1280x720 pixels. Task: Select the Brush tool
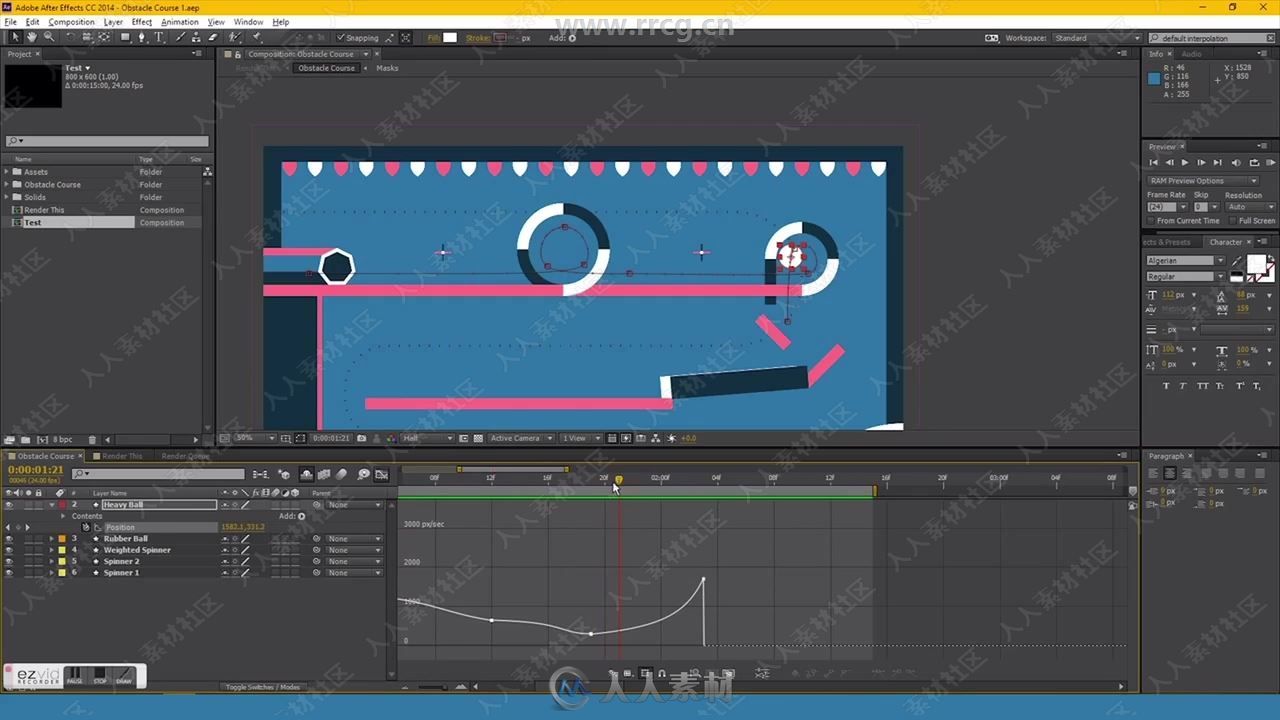tap(180, 37)
